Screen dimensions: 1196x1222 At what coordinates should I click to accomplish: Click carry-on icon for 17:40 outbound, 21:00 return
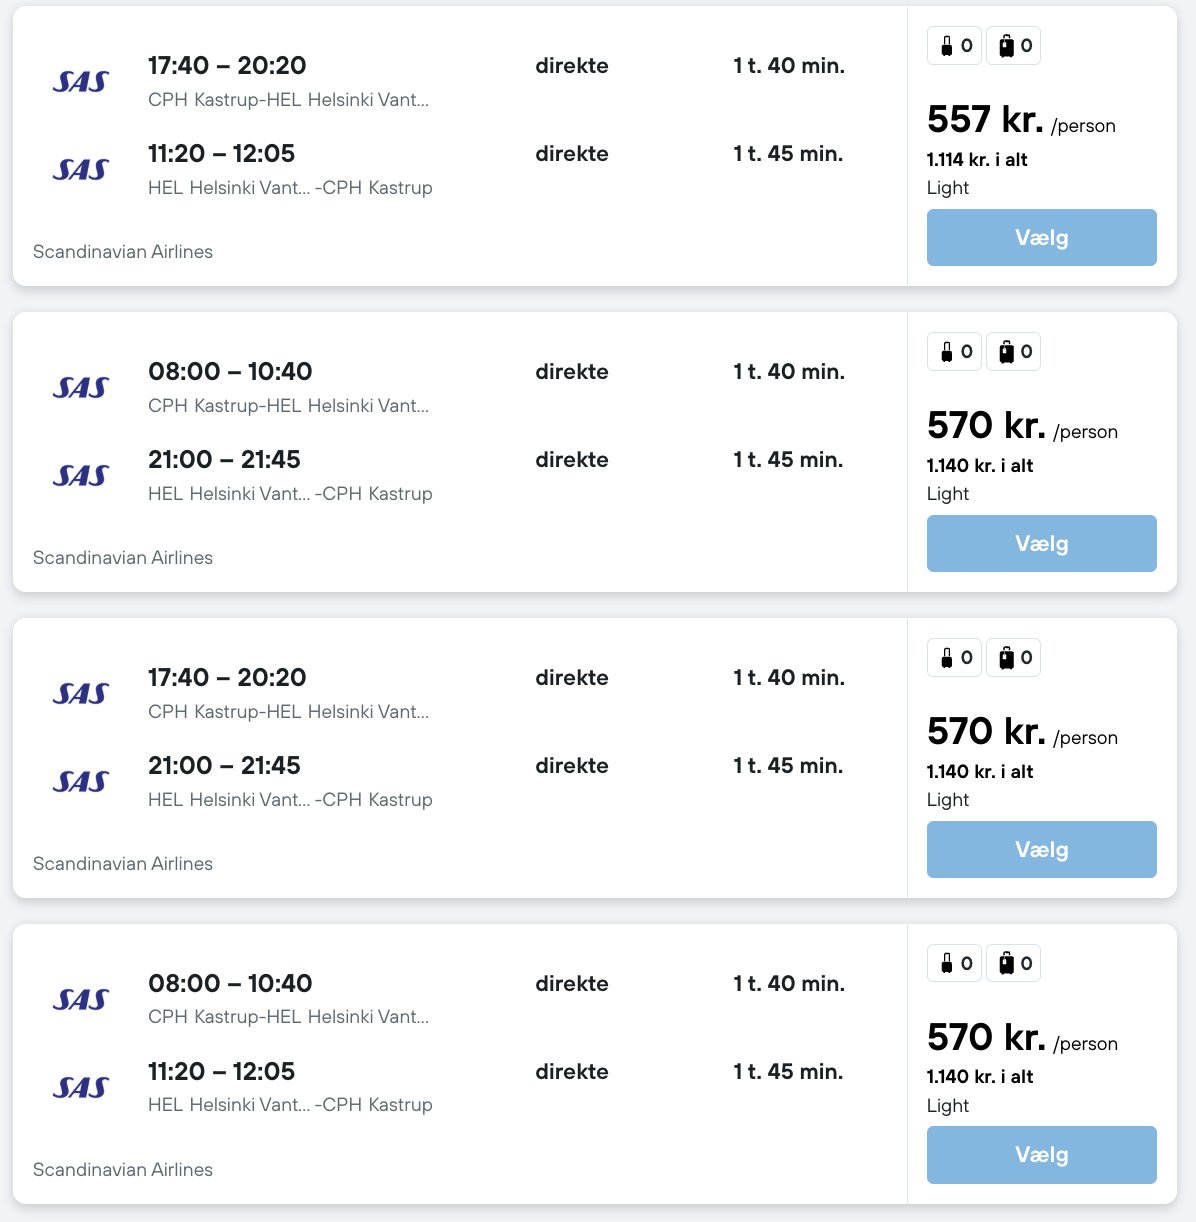tap(954, 658)
